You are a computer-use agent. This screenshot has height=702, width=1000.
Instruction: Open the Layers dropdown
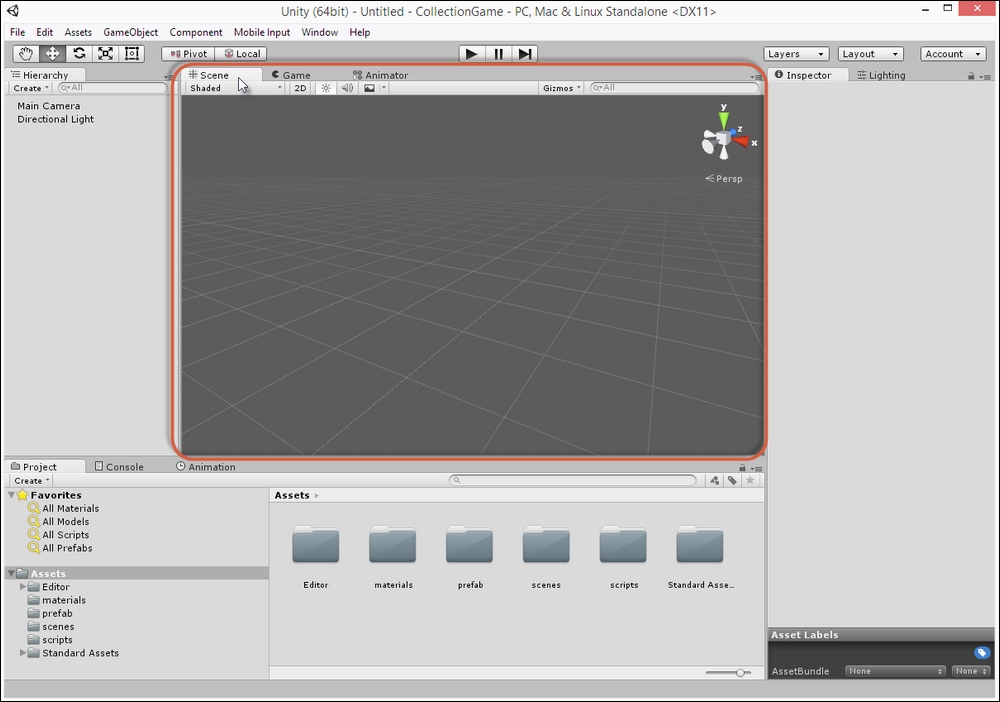796,54
